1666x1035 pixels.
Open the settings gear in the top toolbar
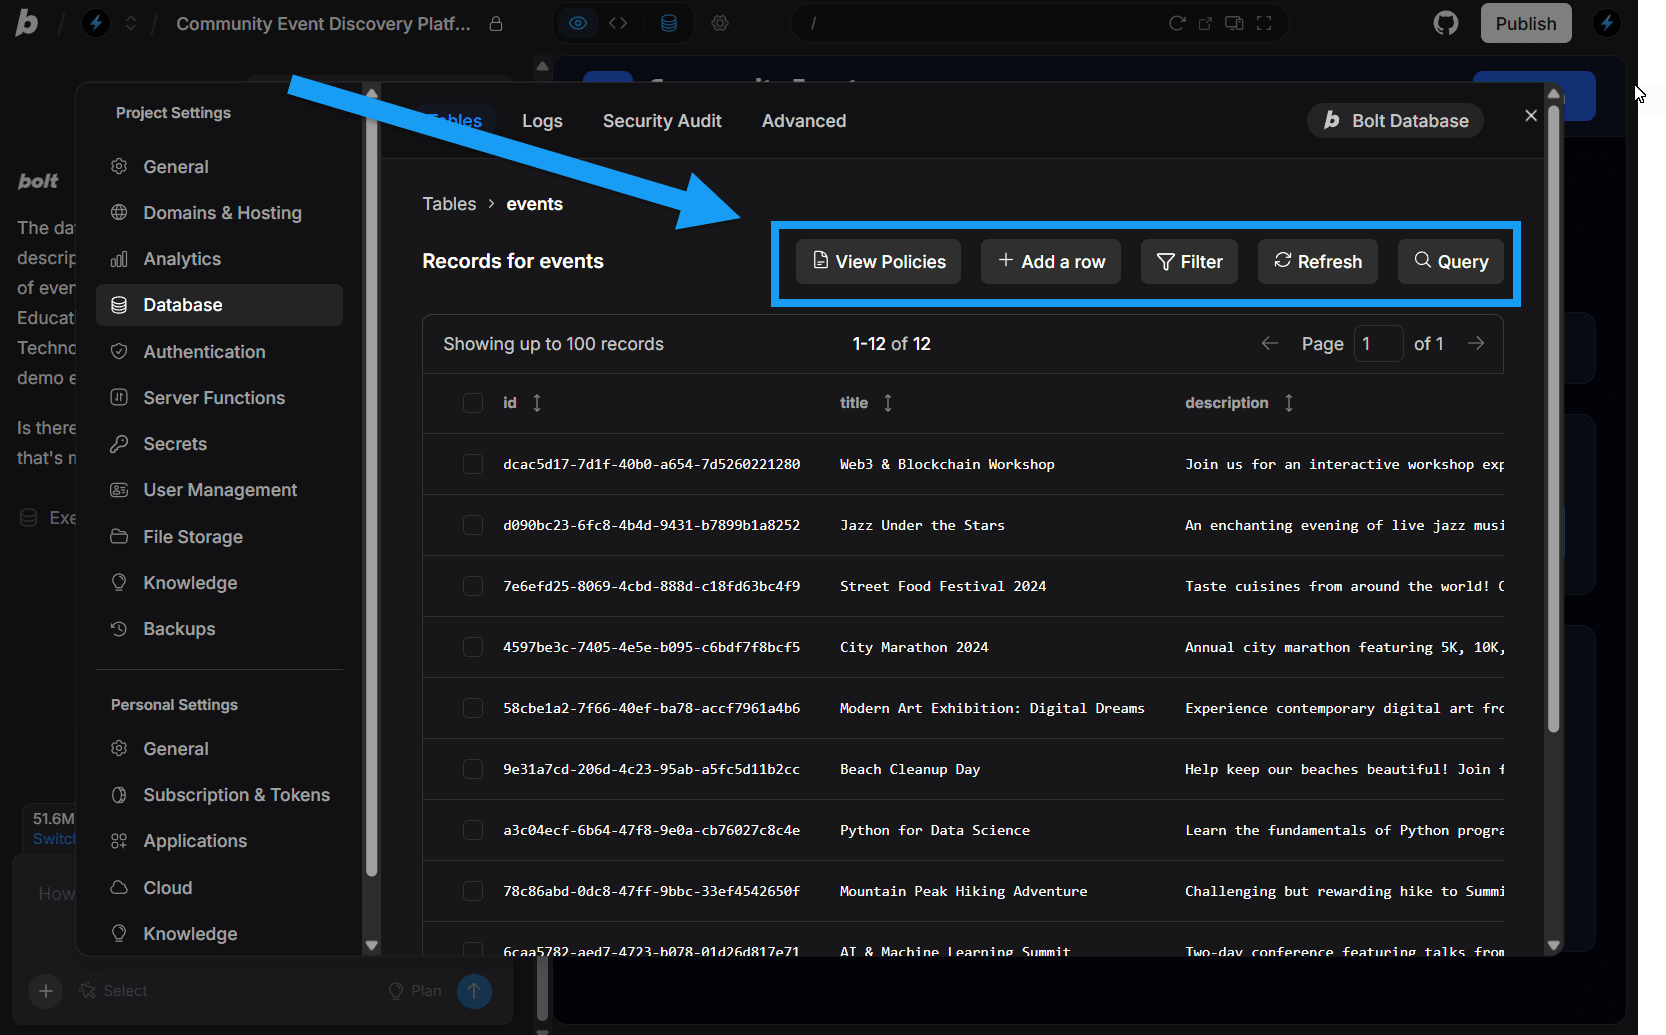(x=720, y=22)
